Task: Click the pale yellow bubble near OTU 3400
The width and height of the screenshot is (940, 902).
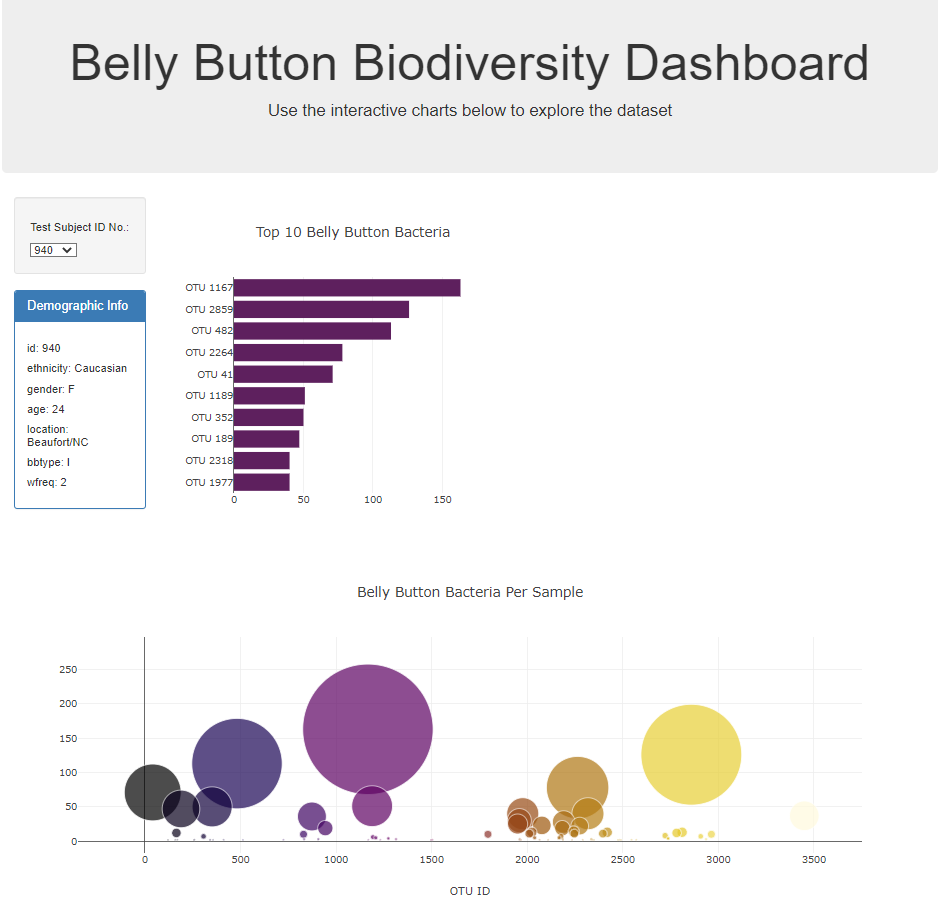Action: pos(802,816)
